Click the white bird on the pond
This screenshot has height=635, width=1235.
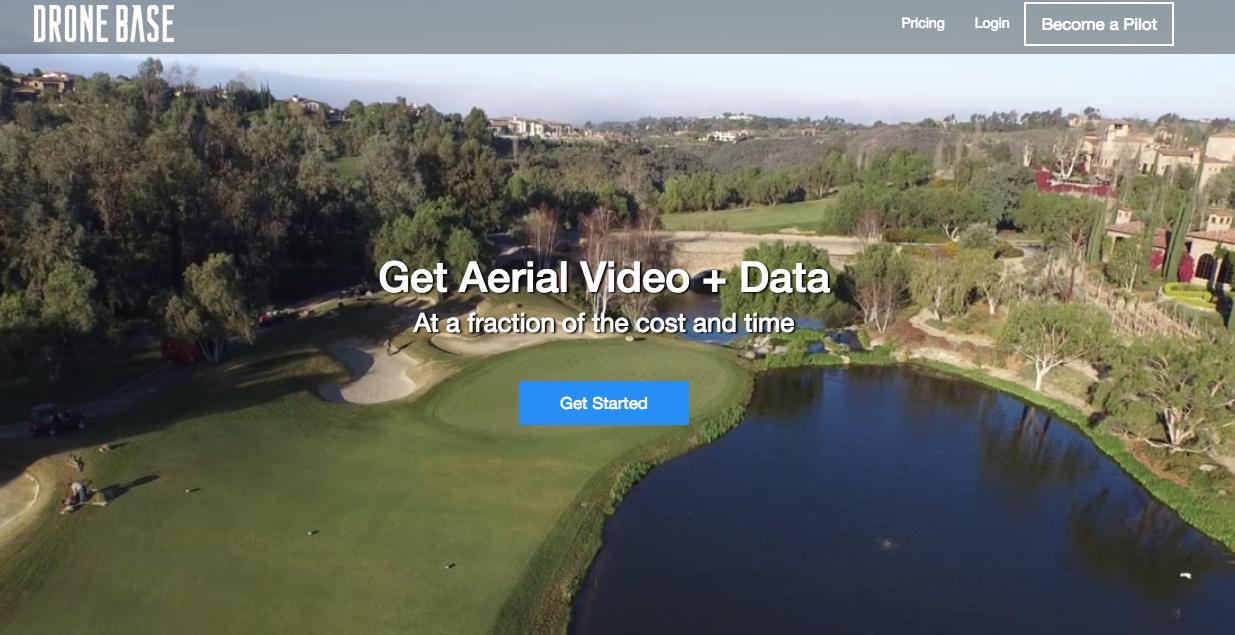(1186, 577)
